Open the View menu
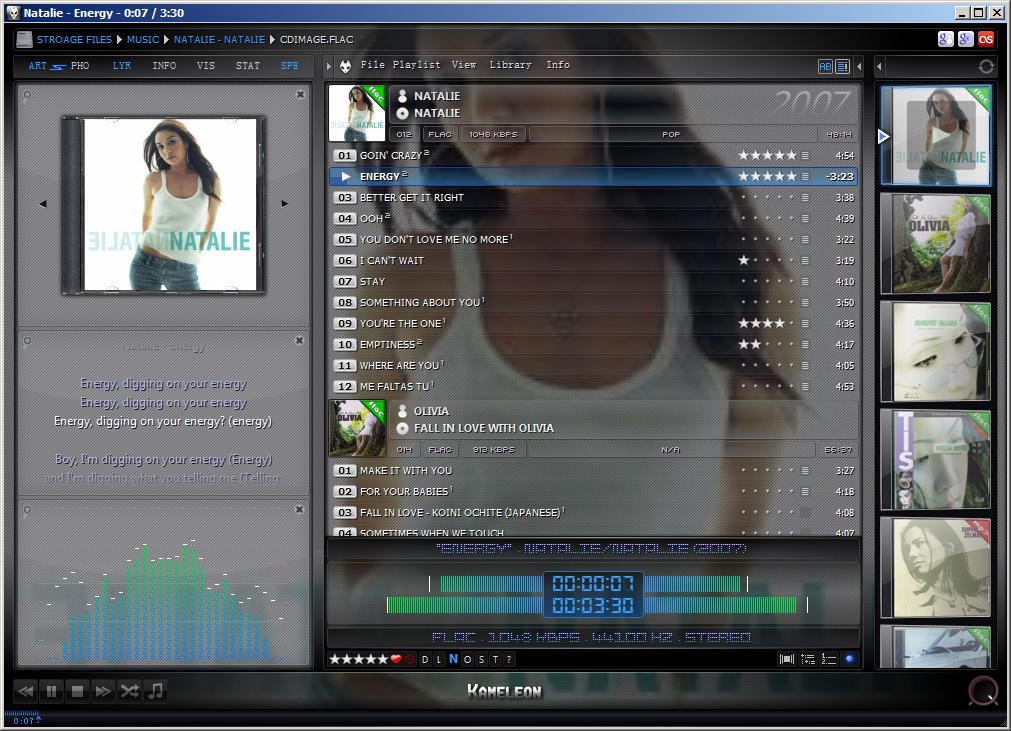The height and width of the screenshot is (731, 1011). coord(464,65)
